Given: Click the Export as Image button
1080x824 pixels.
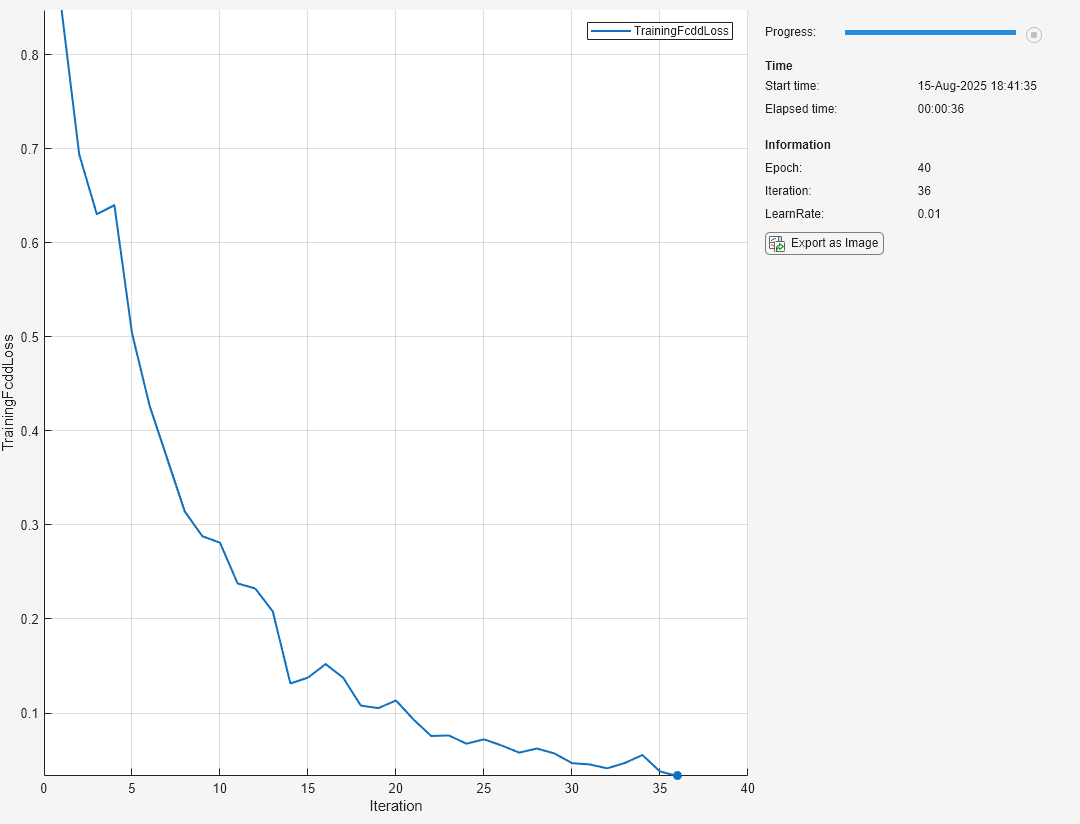Looking at the screenshot, I should (x=824, y=243).
